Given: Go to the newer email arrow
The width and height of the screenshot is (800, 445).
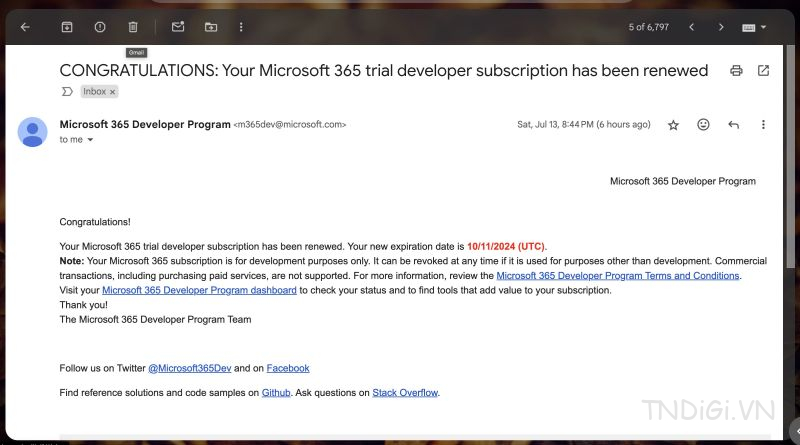Looking at the screenshot, I should (691, 27).
